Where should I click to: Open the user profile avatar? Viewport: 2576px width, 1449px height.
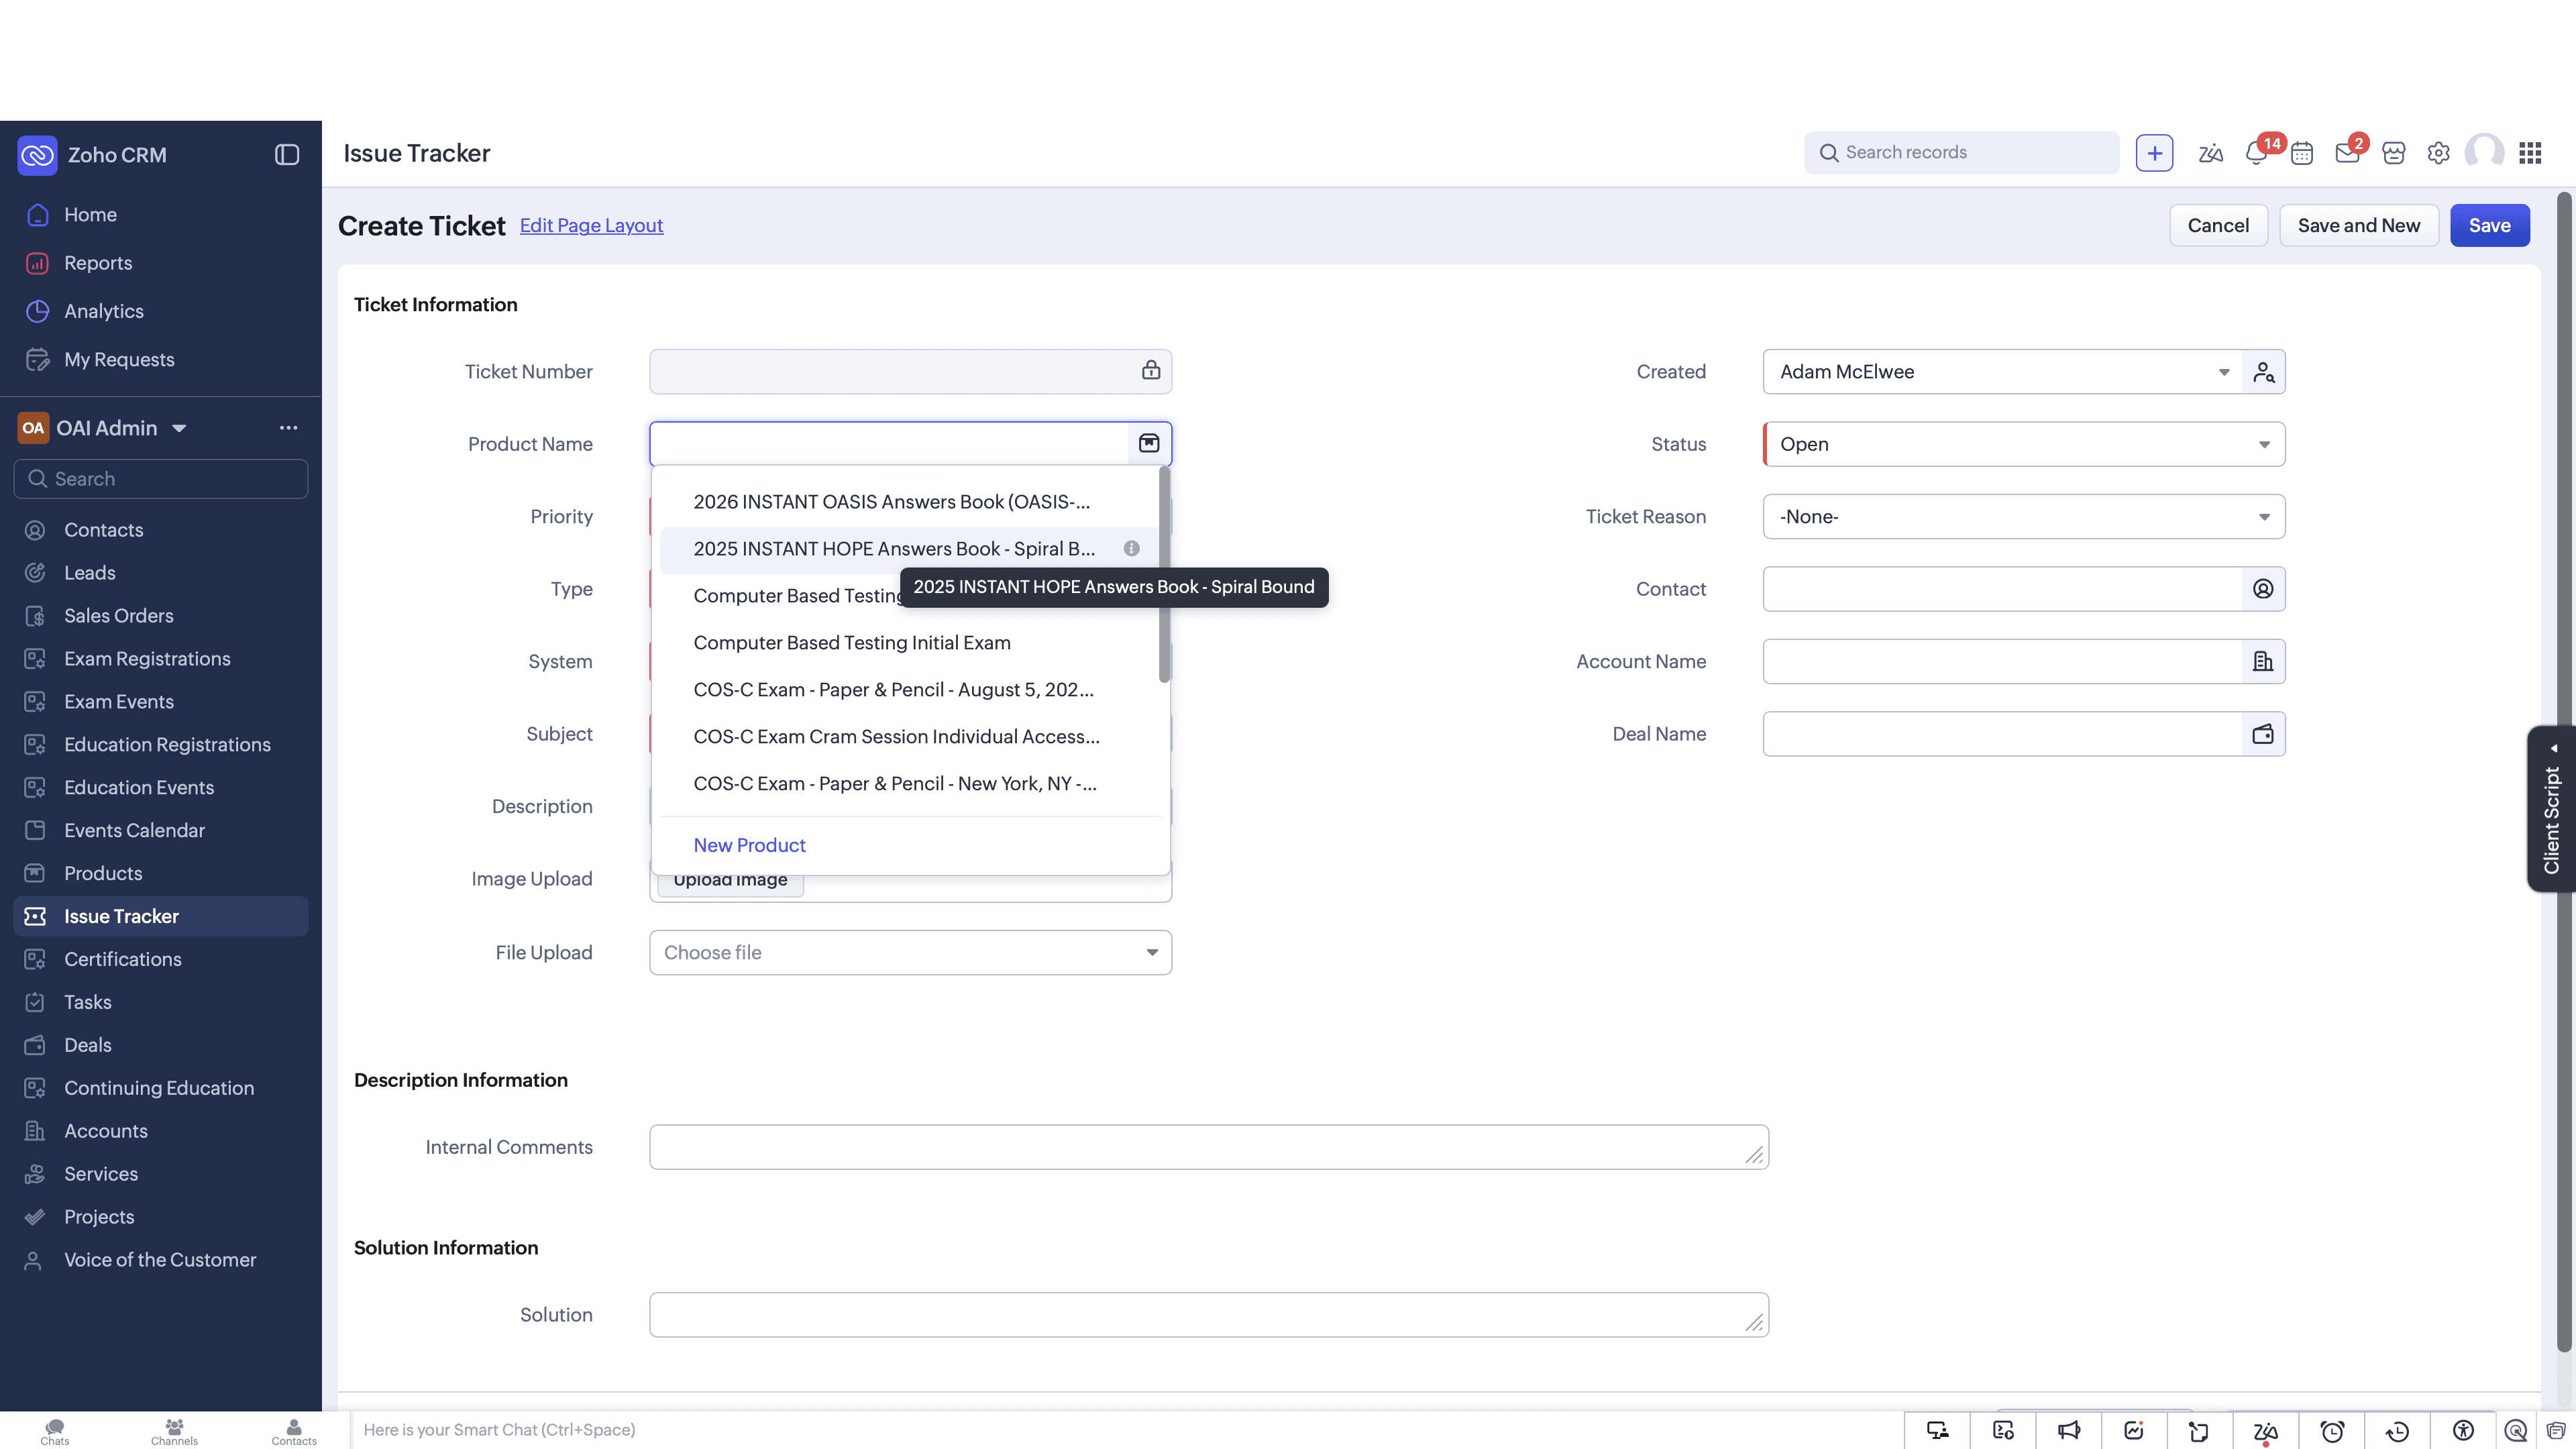2485,153
